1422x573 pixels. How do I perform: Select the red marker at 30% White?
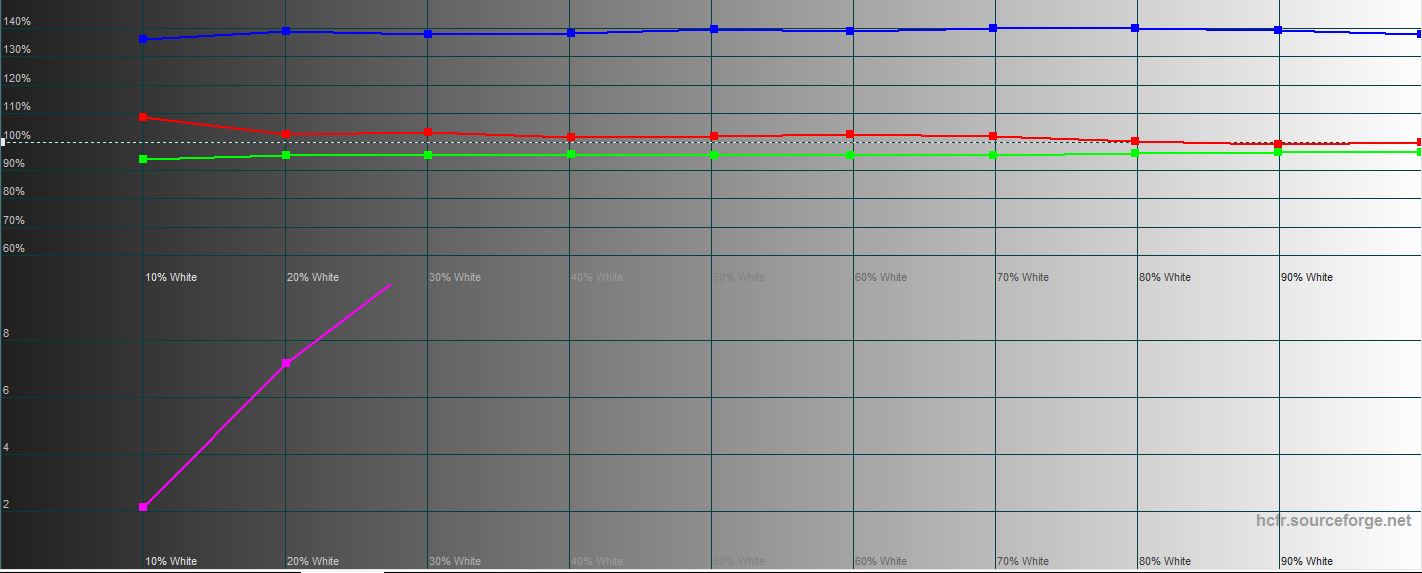point(428,132)
